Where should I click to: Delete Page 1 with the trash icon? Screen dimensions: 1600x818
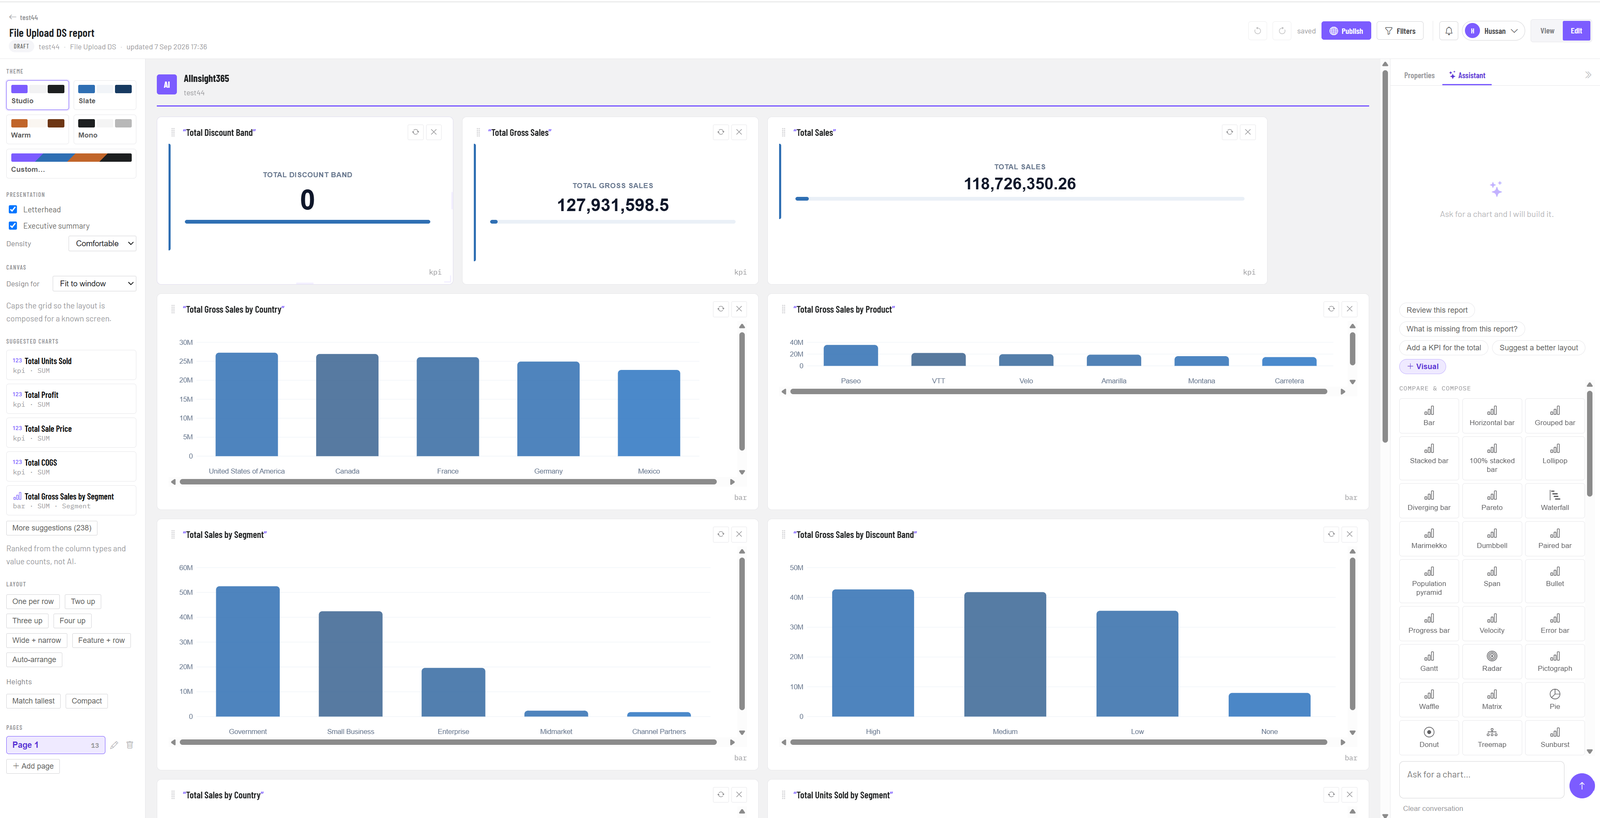130,745
